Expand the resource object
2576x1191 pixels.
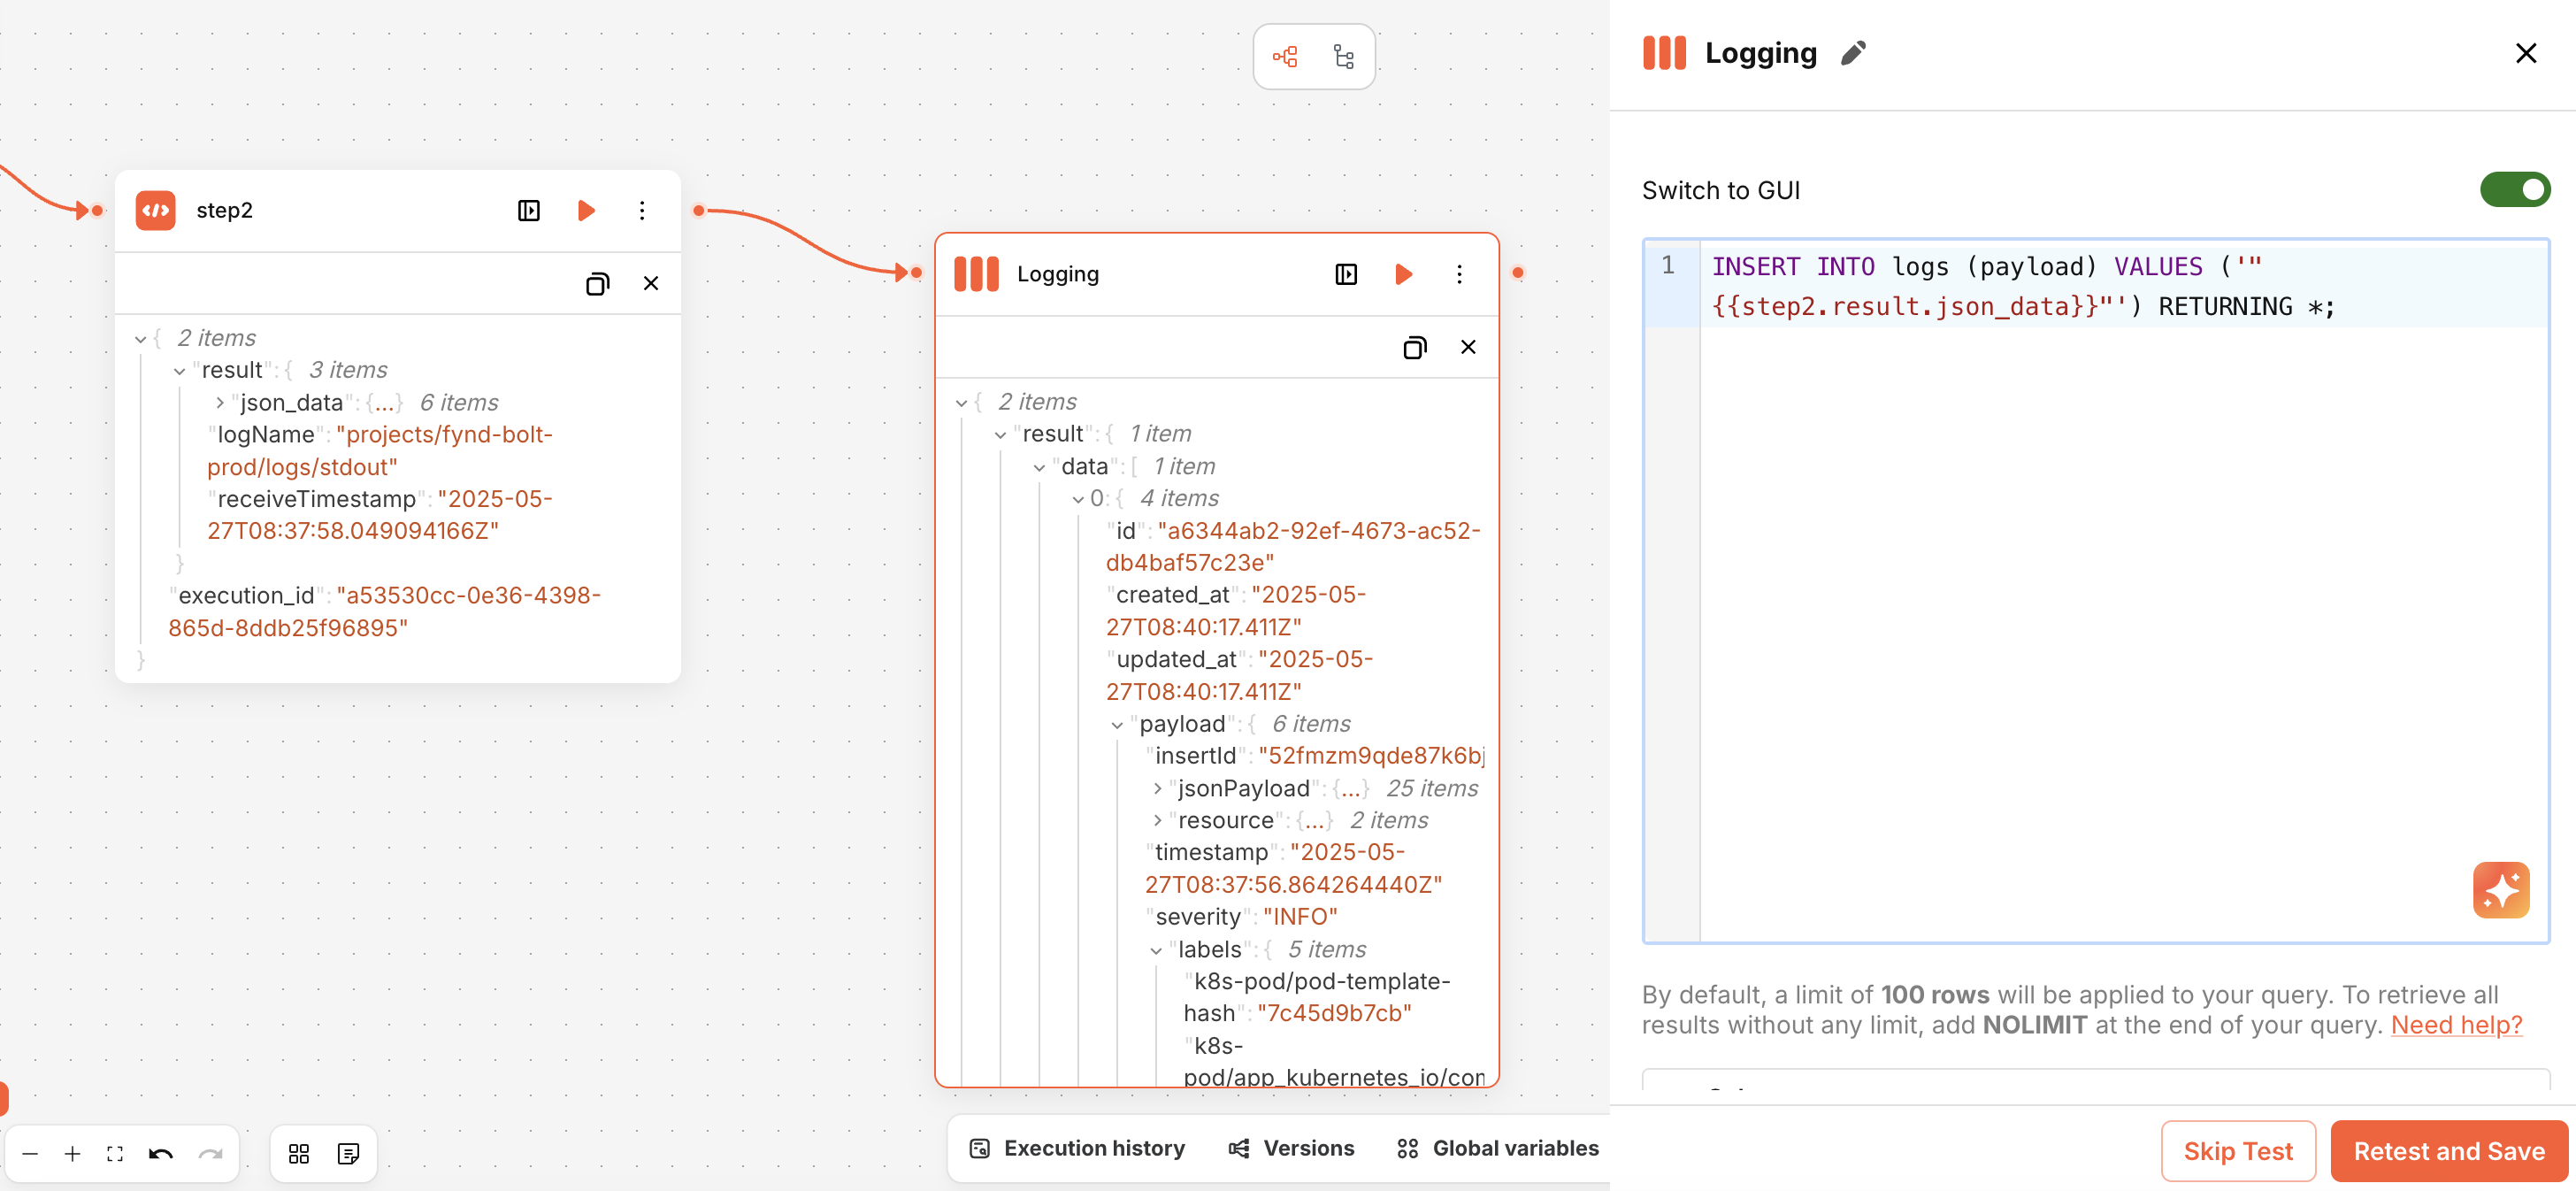coord(1157,821)
